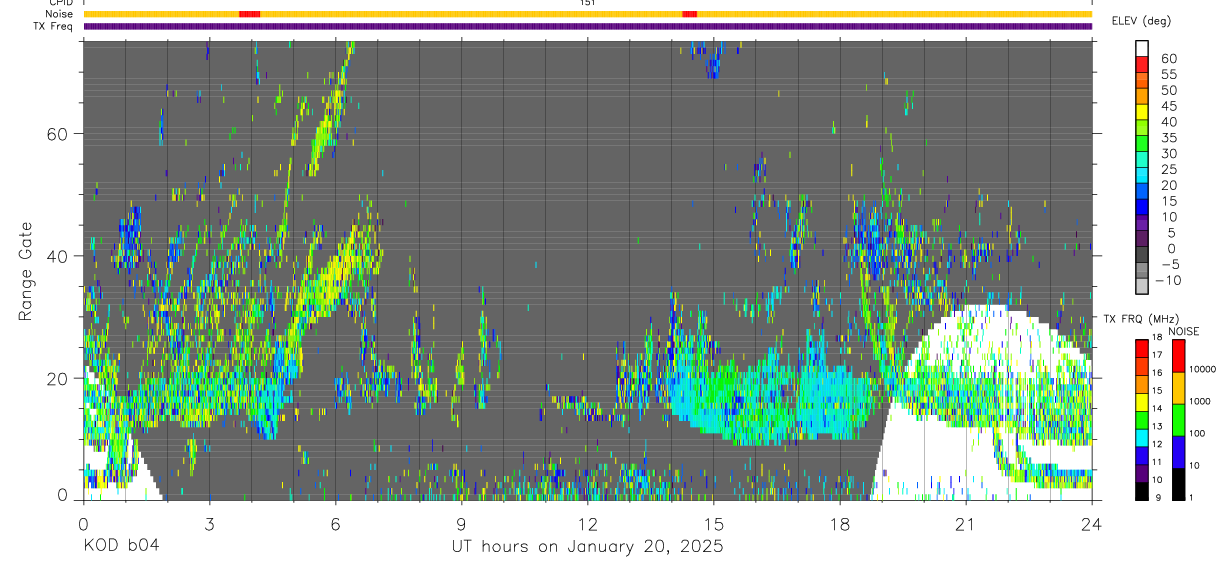Click the '10000' label on NOISE colorbar

(1201, 369)
